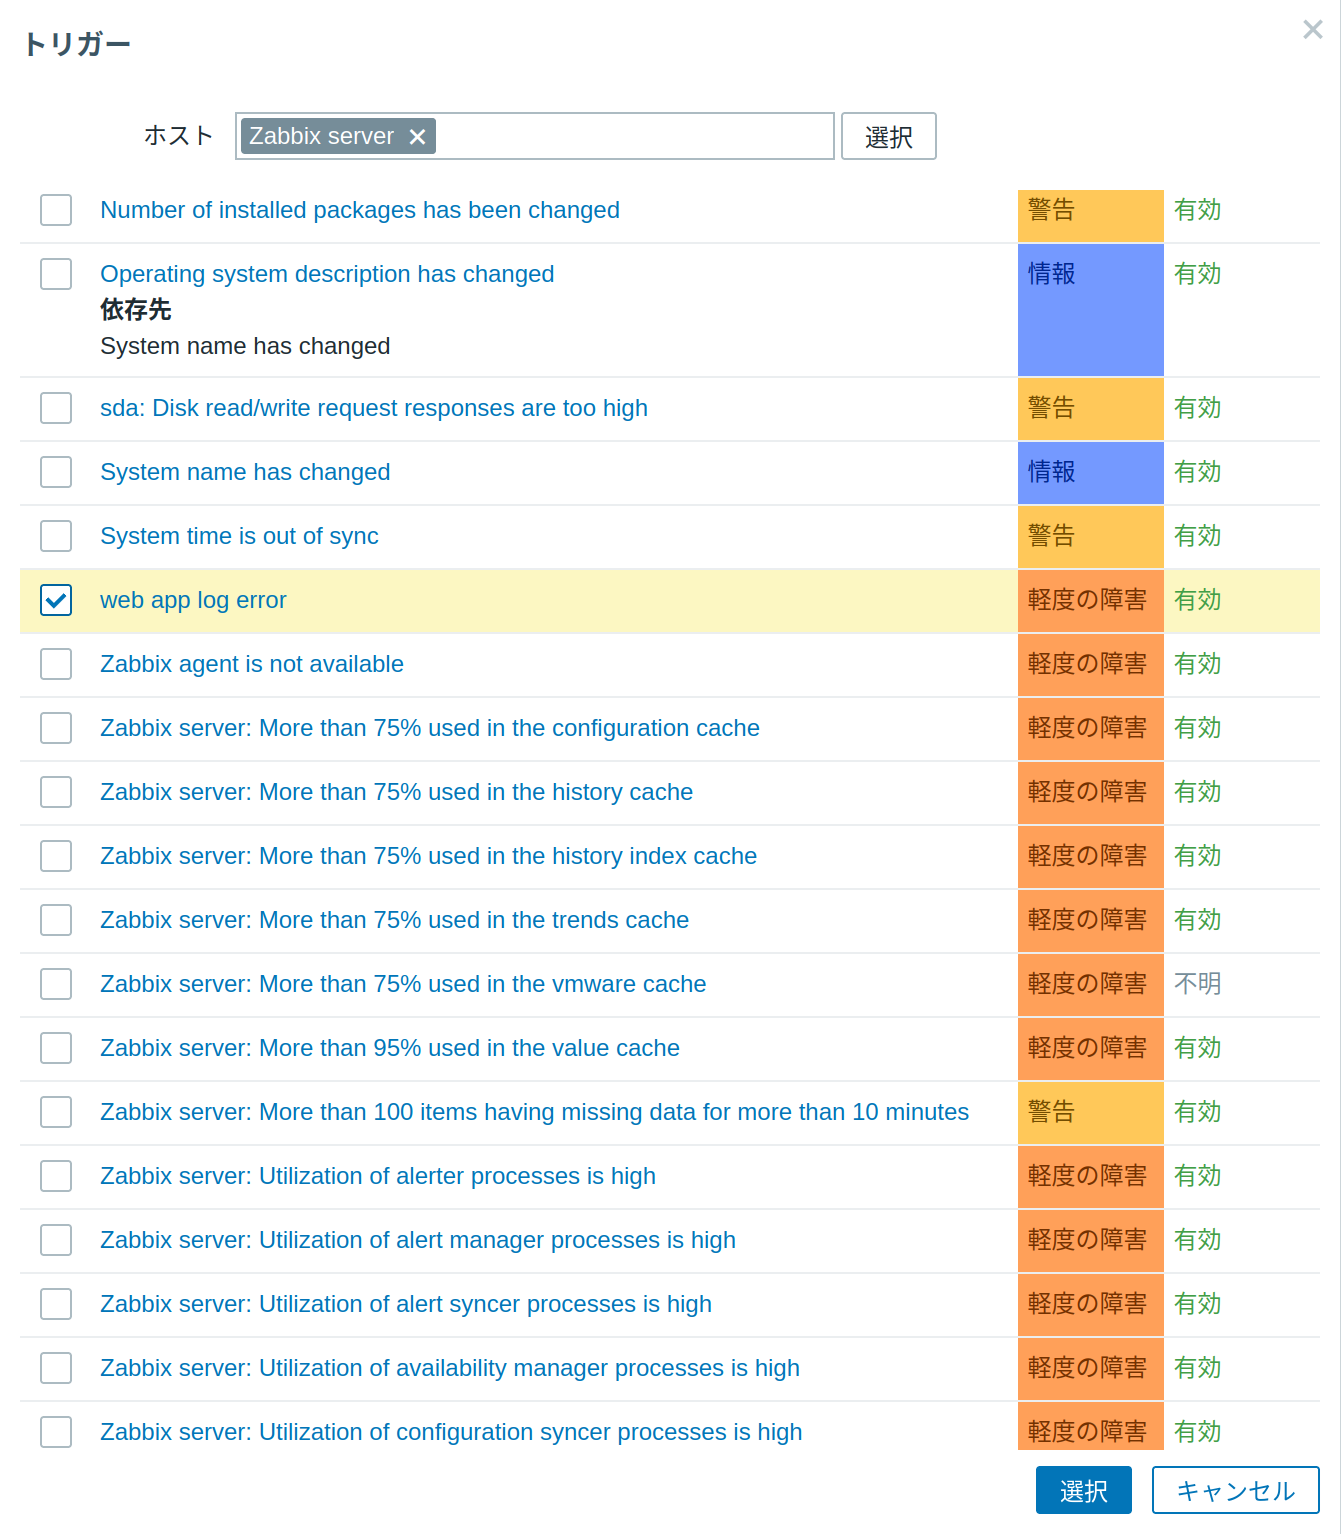Click the host selection 選択 button

888,137
